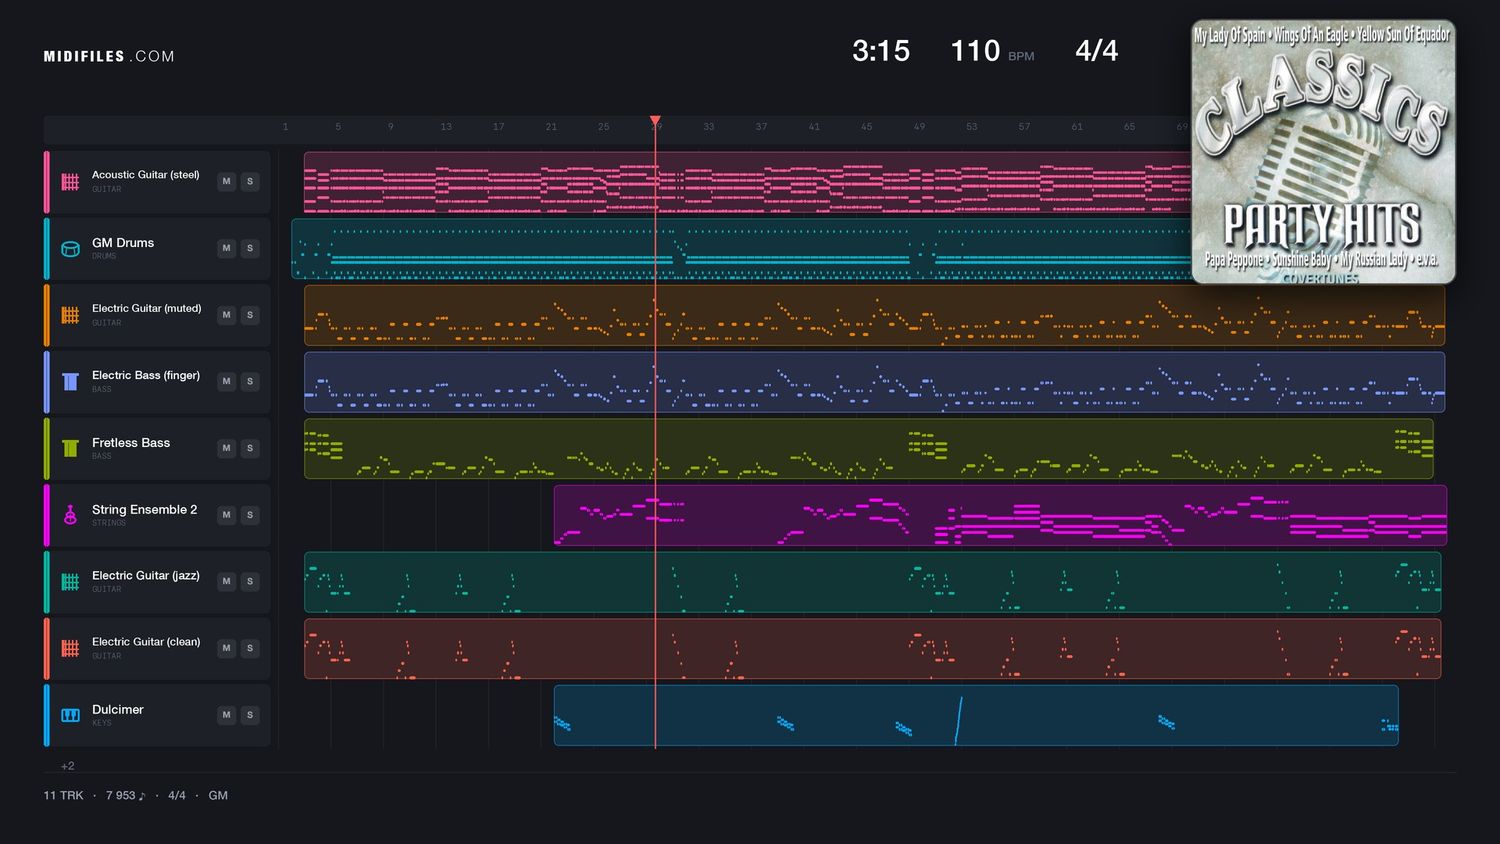Mute the Fretless Bass track
Viewport: 1500px width, 844px height.
pyautogui.click(x=227, y=448)
